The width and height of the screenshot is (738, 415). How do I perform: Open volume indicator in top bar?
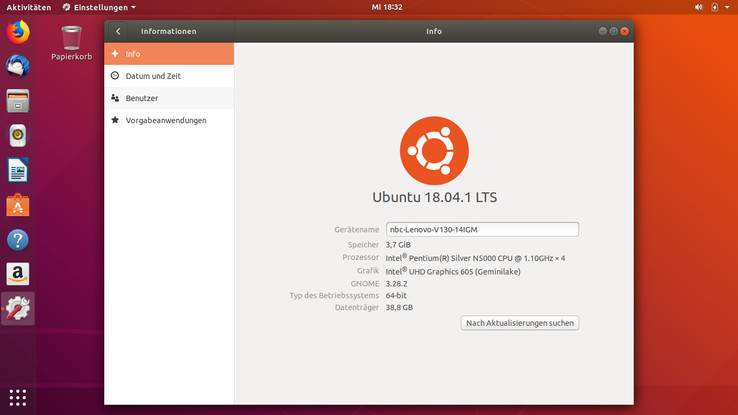[698, 7]
